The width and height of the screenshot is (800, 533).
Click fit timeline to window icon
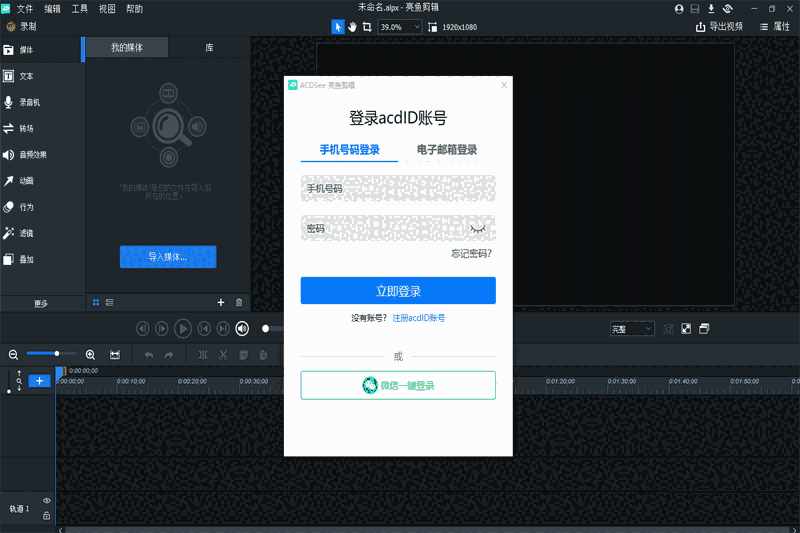[x=115, y=354]
